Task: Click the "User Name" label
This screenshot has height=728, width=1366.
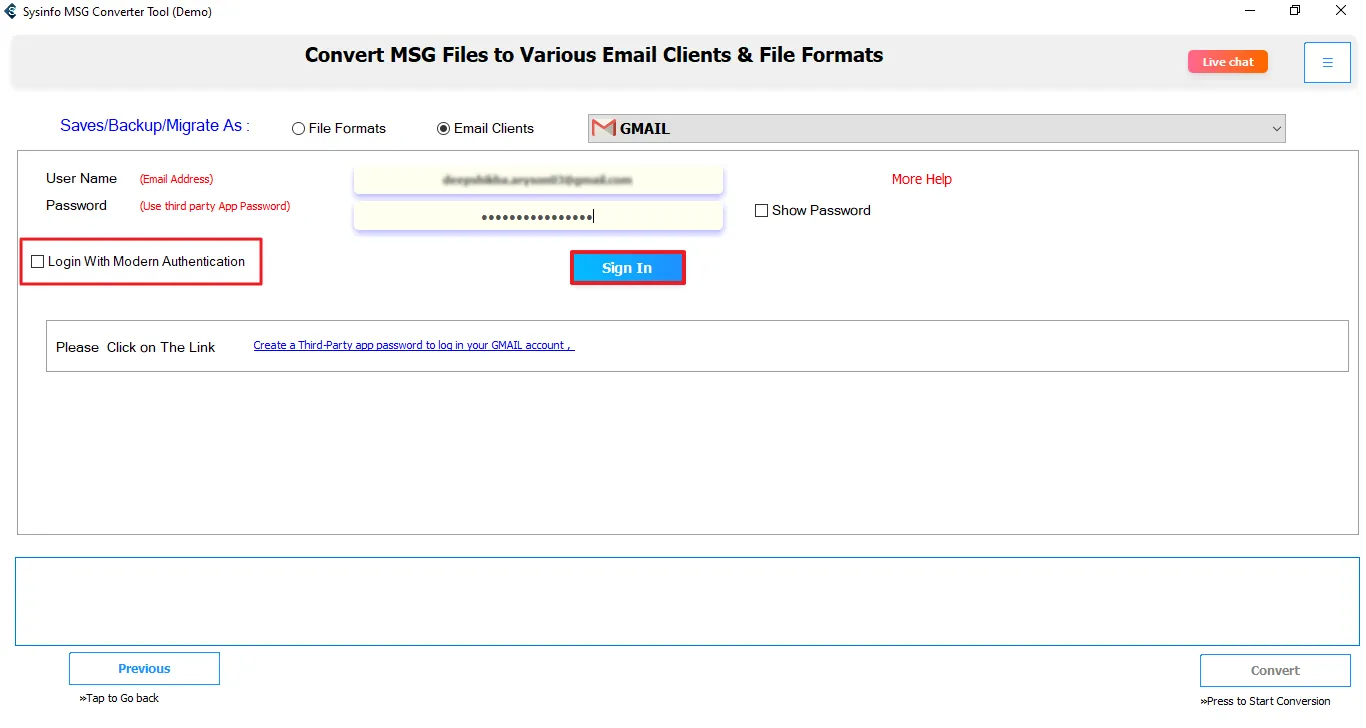Action: coord(81,178)
